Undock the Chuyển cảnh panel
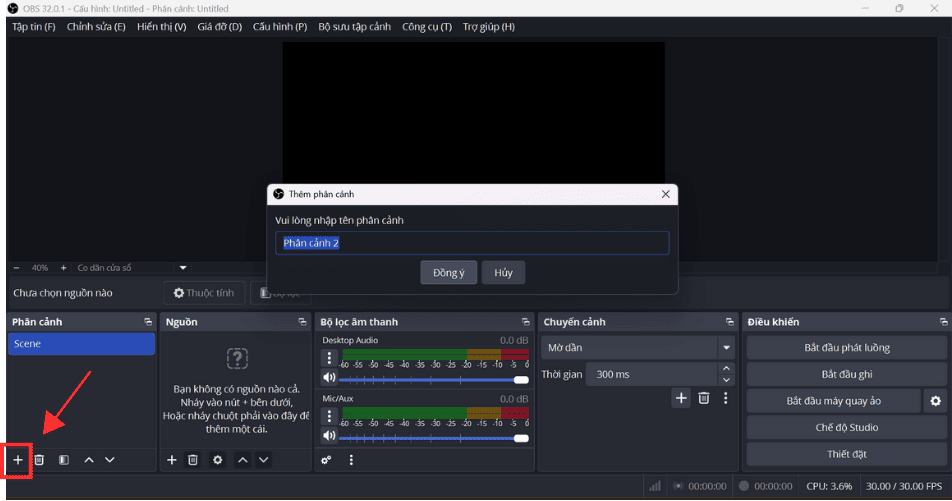Image resolution: width=952 pixels, height=501 pixels. (730, 322)
